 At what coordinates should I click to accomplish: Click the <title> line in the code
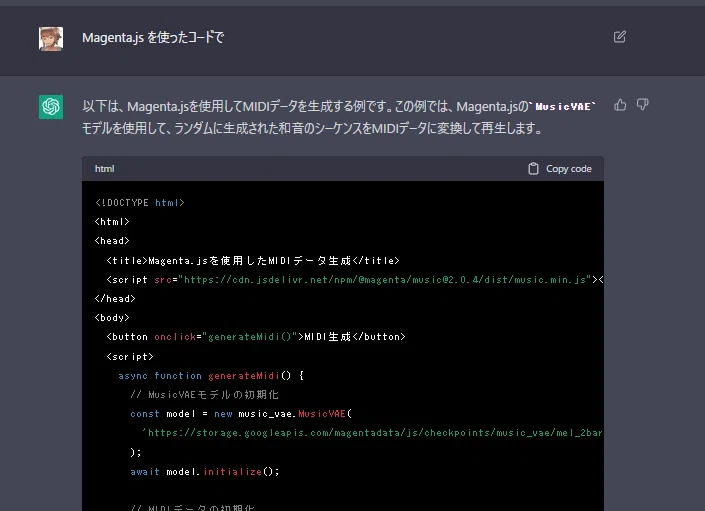[253, 261]
